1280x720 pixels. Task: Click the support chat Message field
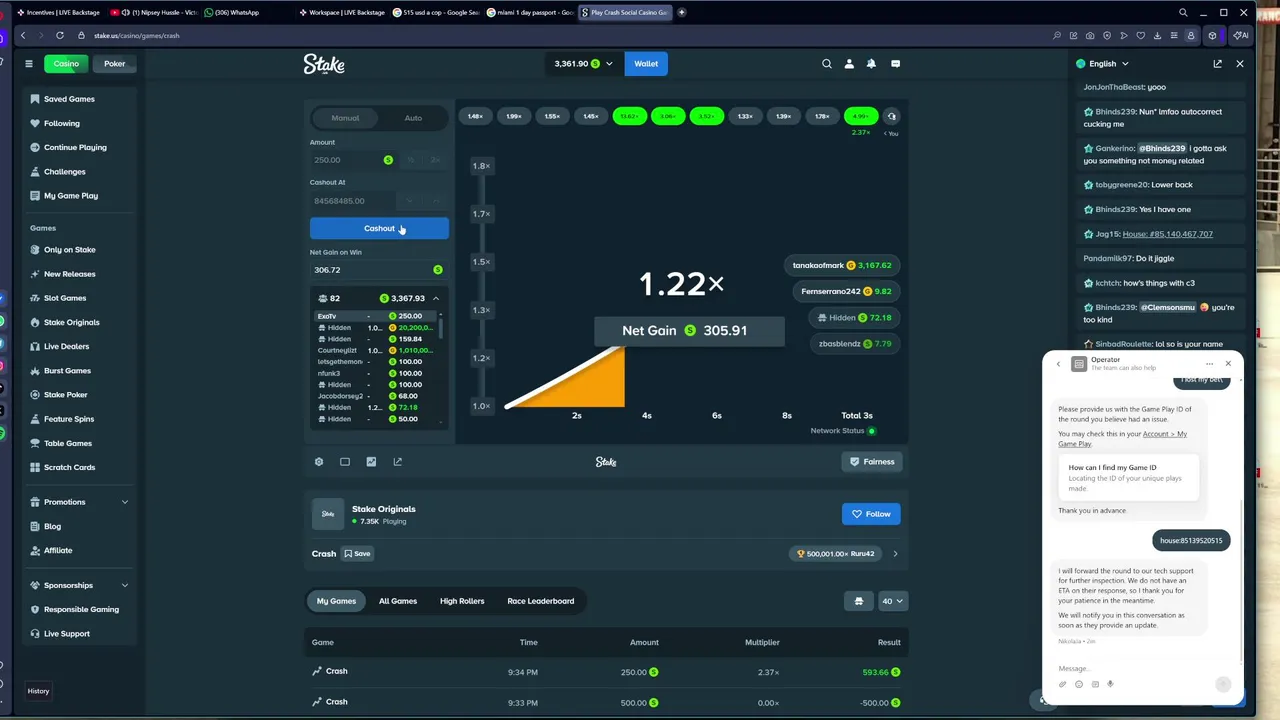pos(1135,668)
